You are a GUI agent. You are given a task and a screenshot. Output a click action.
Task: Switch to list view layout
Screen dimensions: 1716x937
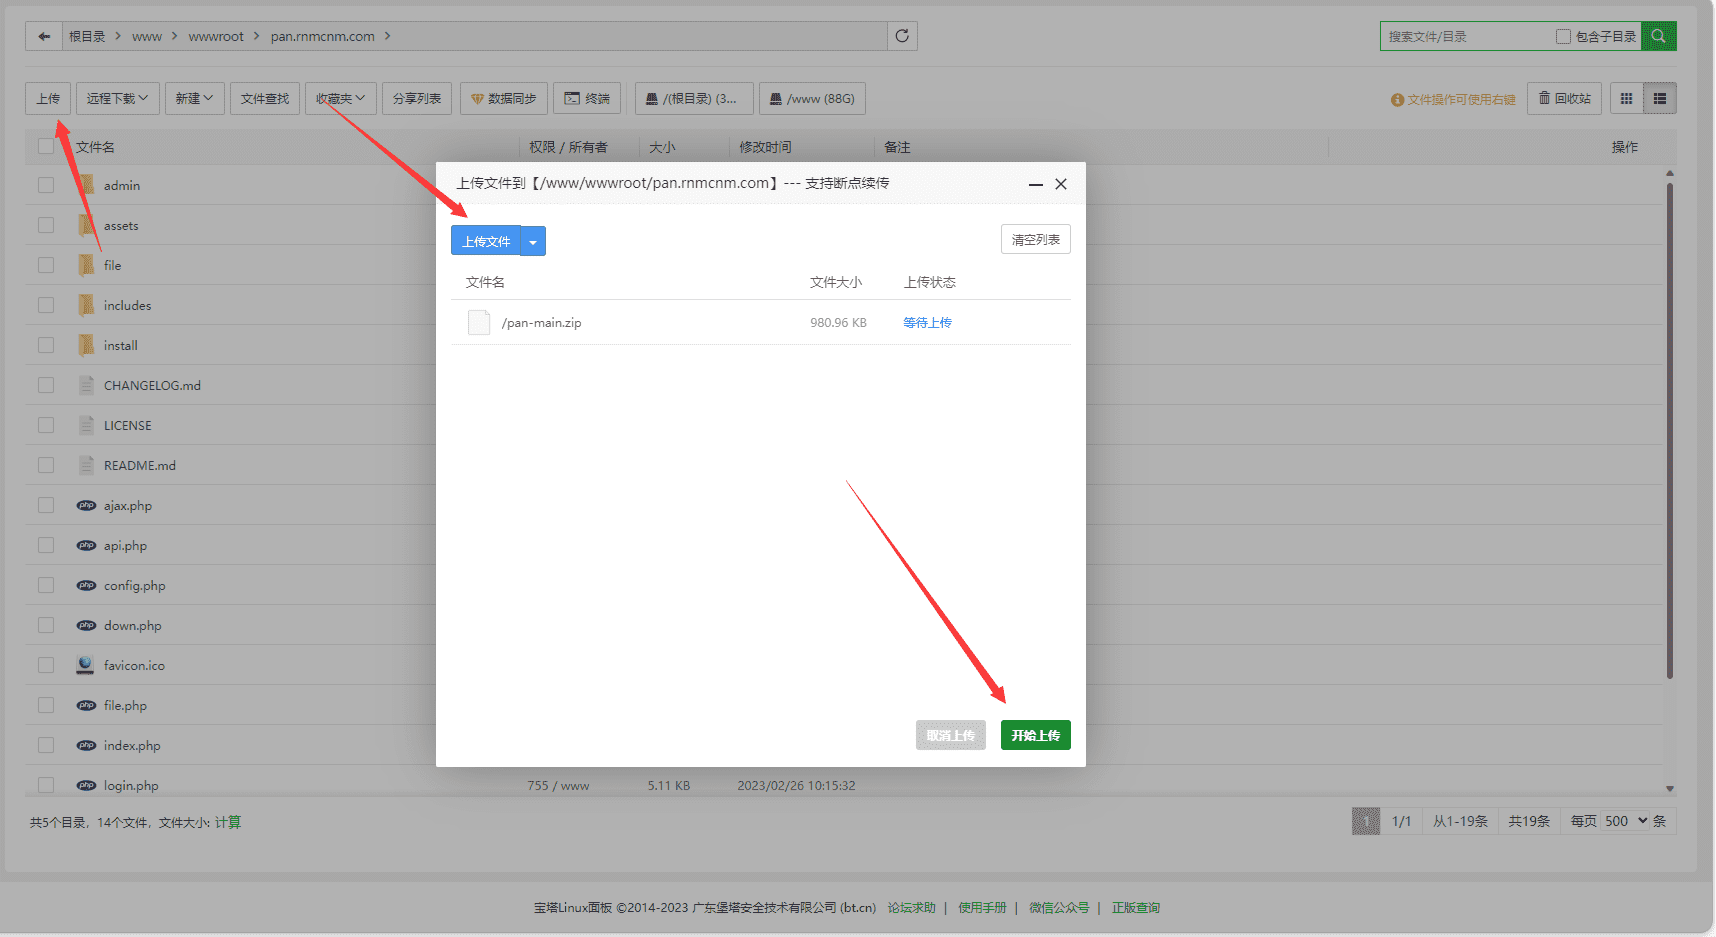(1660, 98)
